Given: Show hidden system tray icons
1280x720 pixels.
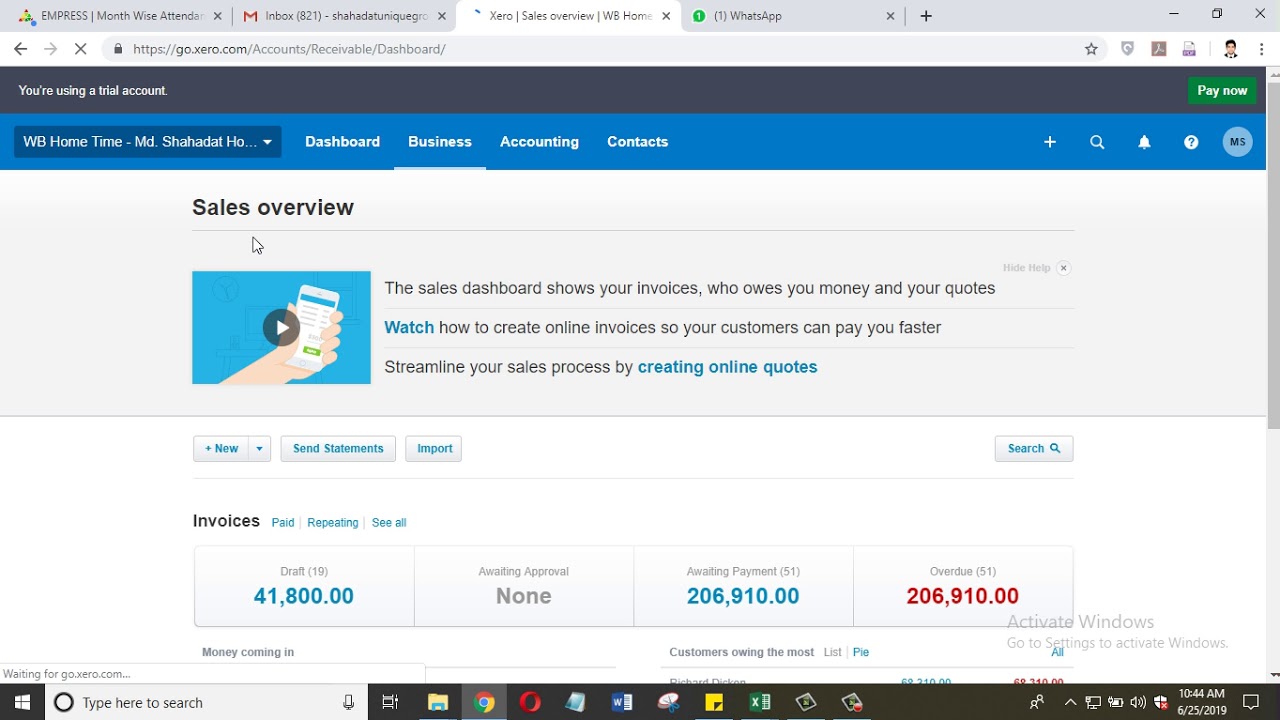Looking at the screenshot, I should 1070,702.
